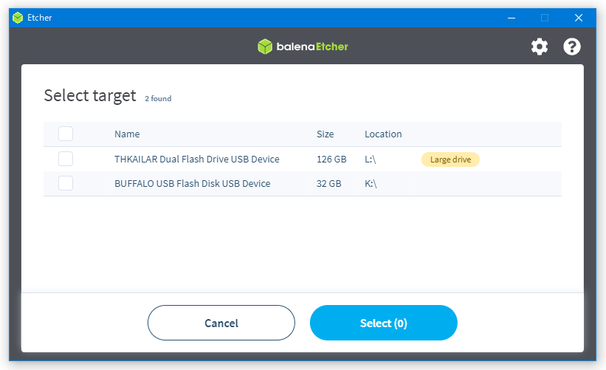
Task: Click the Etcher title bar app icon
Action: 18,18
